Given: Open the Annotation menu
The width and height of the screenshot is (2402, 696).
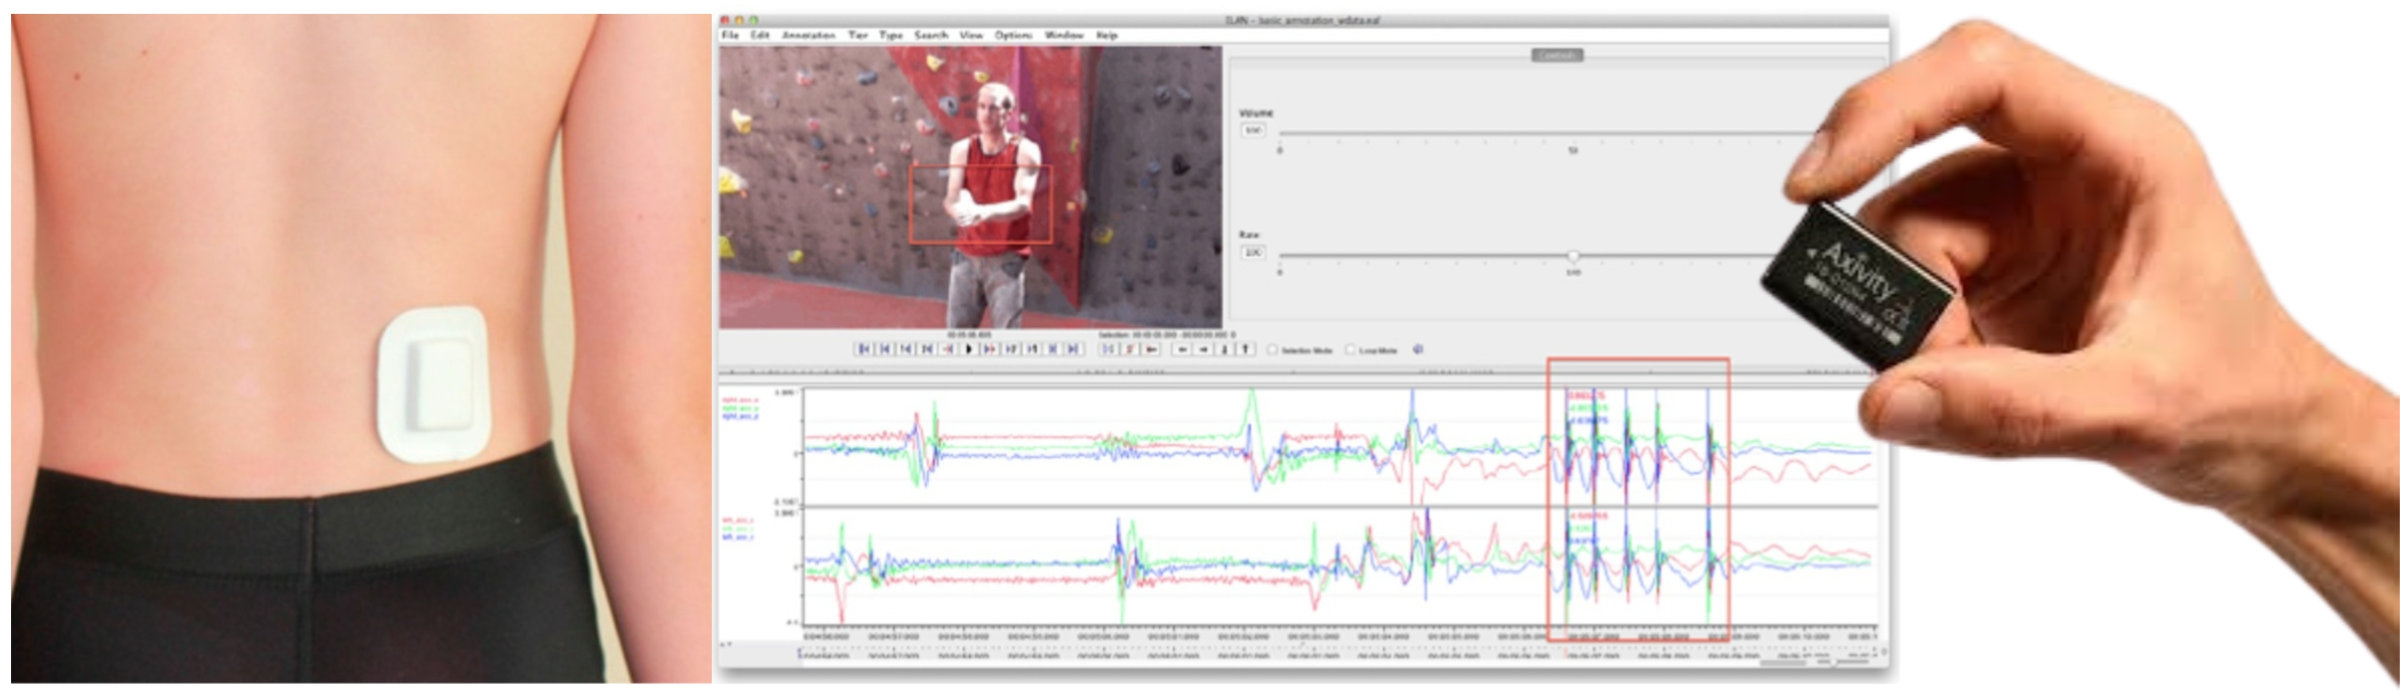Looking at the screenshot, I should tap(808, 35).
